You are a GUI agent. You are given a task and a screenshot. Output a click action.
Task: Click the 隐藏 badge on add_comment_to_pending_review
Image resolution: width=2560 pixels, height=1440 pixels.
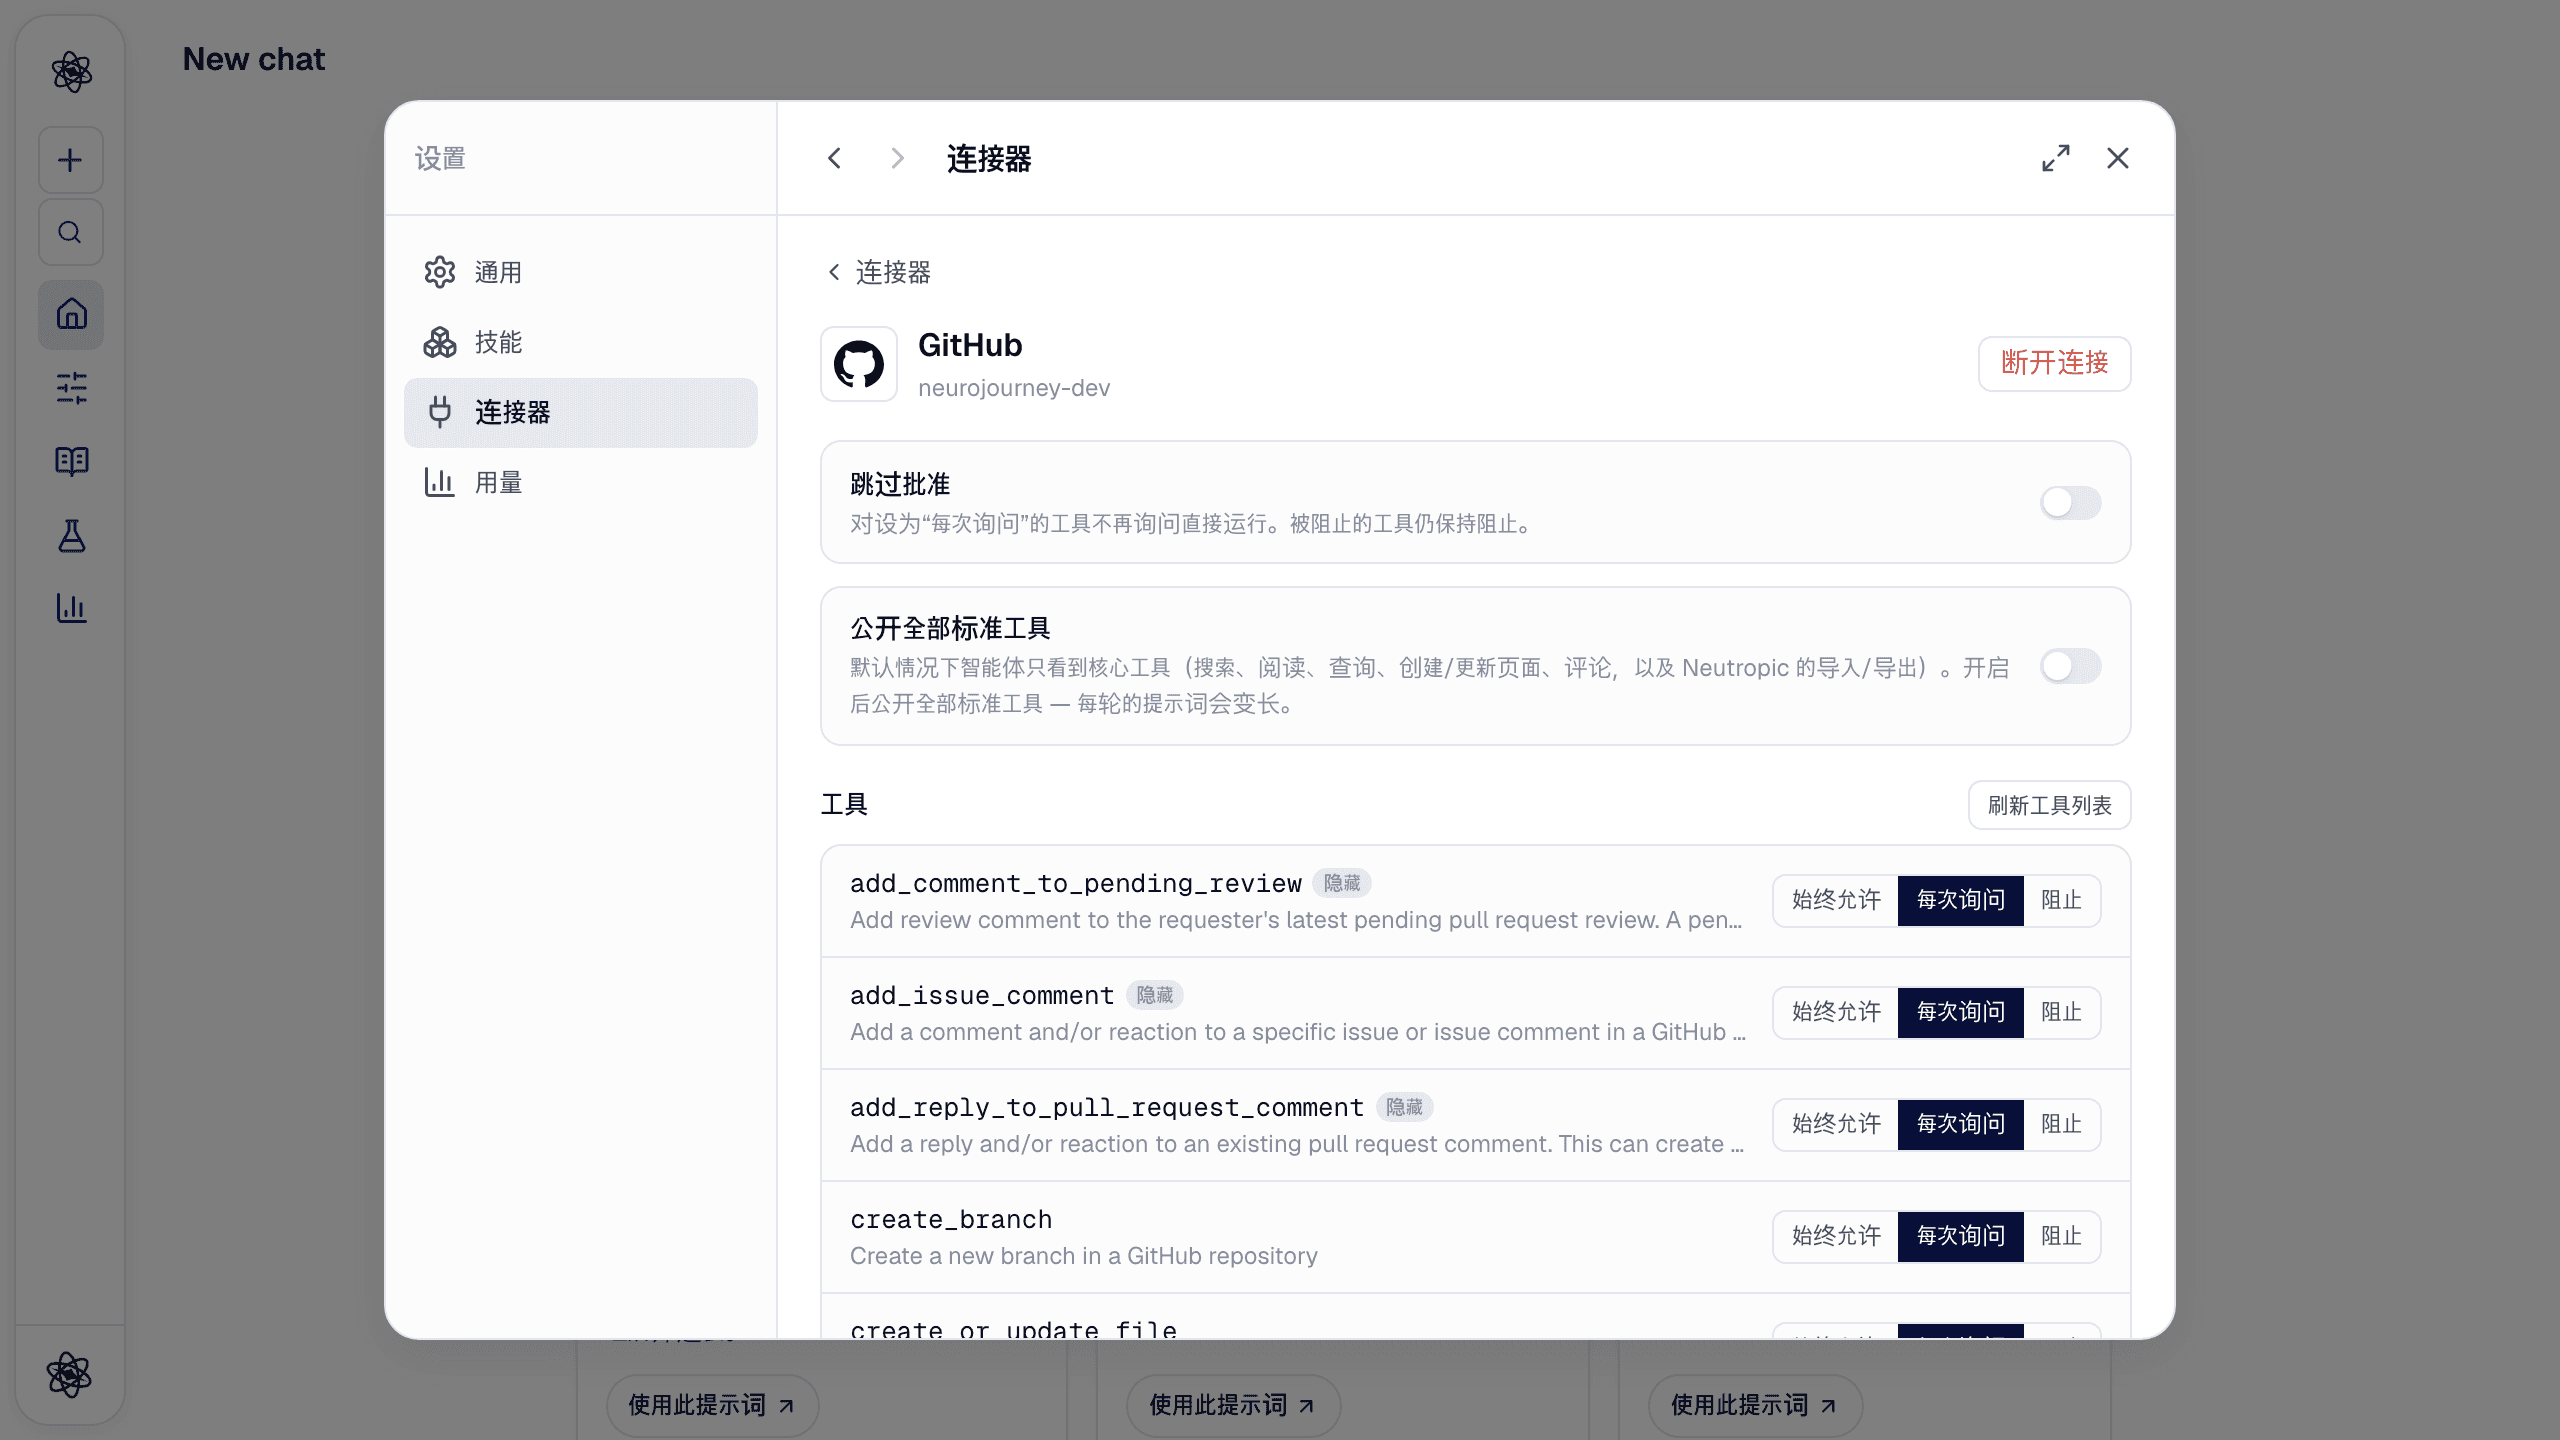[x=1342, y=883]
